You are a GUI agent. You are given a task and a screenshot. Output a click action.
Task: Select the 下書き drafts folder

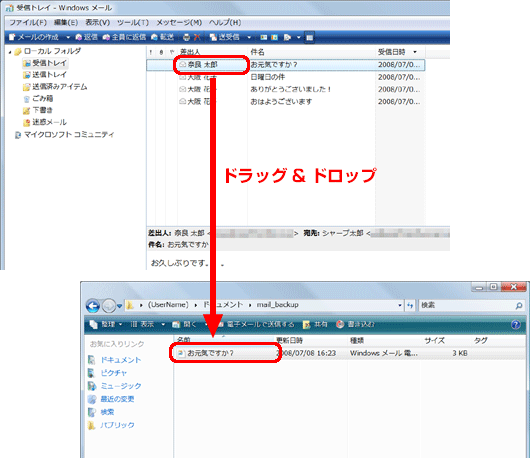click(x=38, y=110)
